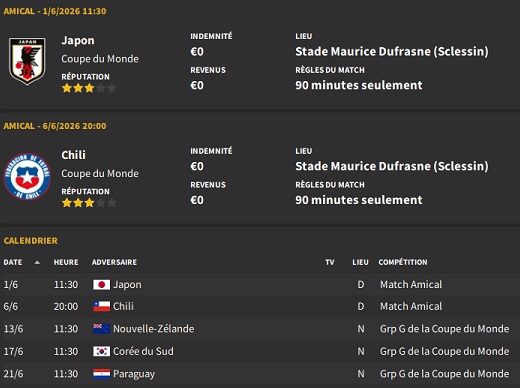The height and width of the screenshot is (388, 520).
Task: Toggle the DATE column sort arrow
Action: coord(37,263)
